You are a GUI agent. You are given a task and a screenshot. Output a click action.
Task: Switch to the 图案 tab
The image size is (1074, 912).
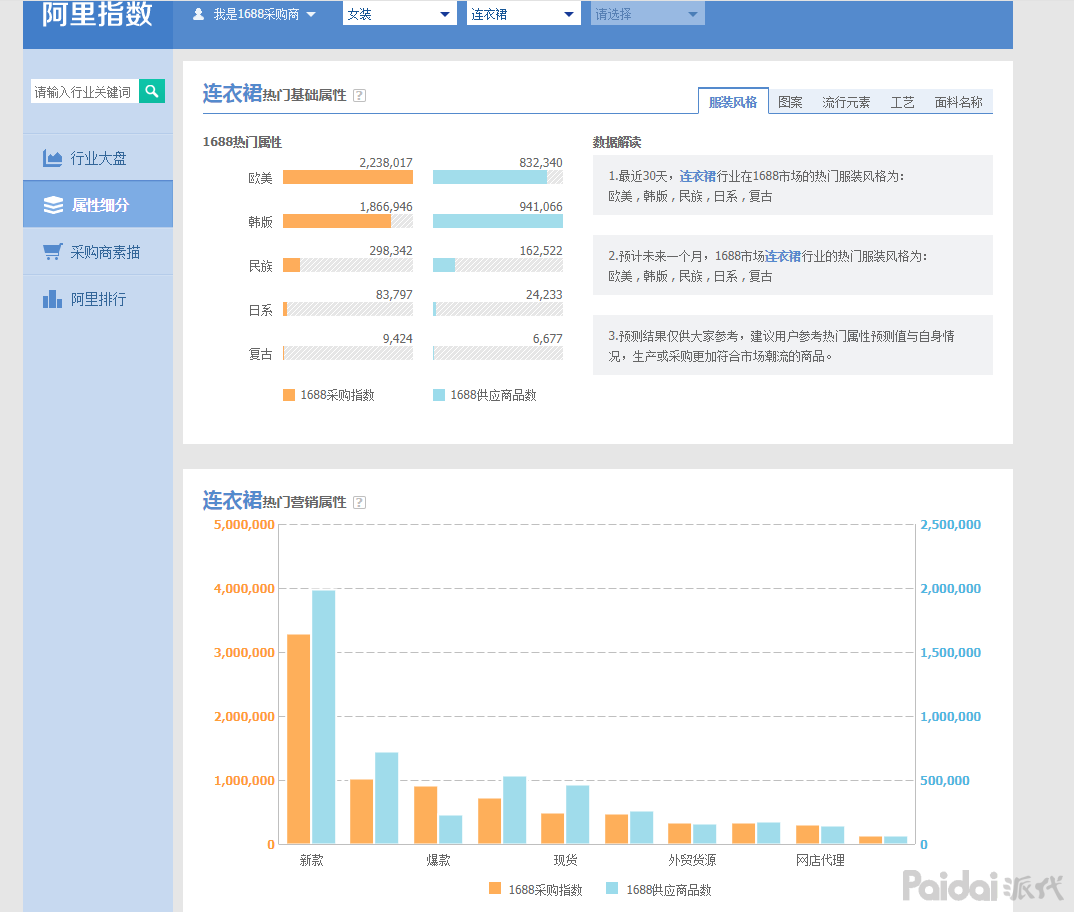(790, 102)
